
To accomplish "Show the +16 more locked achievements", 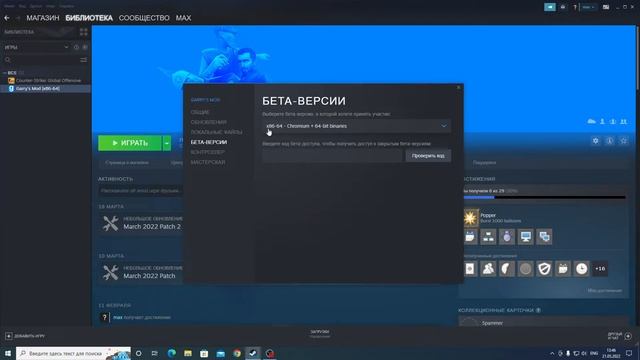I will [600, 269].
